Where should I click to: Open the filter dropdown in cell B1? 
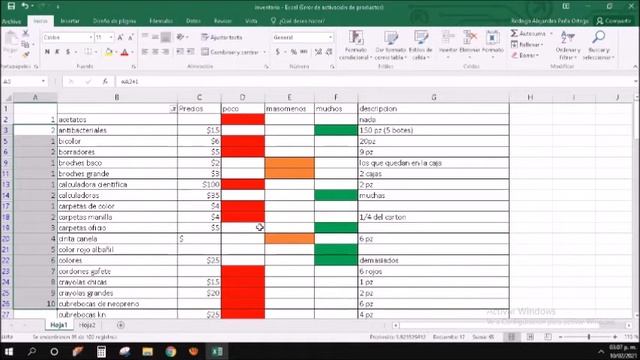pos(173,109)
